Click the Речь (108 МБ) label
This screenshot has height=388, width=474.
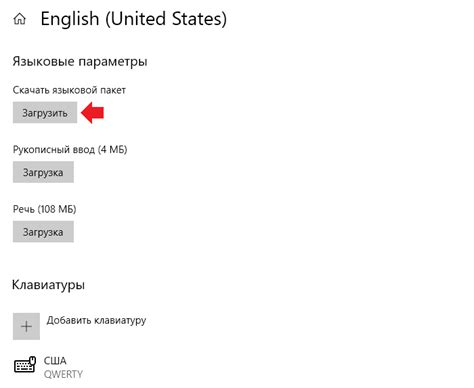click(45, 209)
